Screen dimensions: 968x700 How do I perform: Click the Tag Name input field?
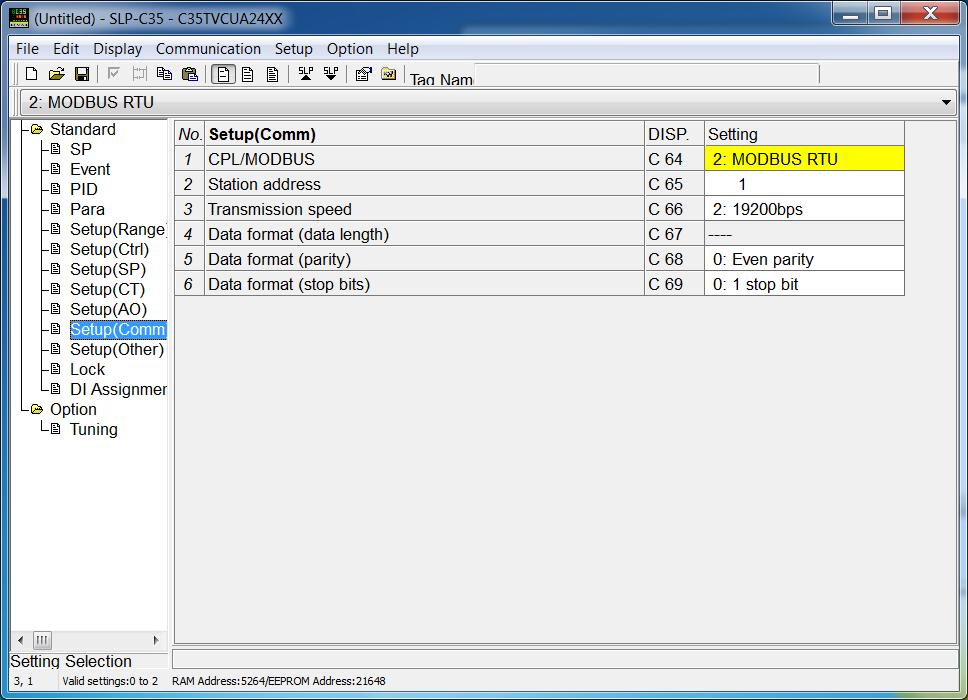(x=646, y=74)
